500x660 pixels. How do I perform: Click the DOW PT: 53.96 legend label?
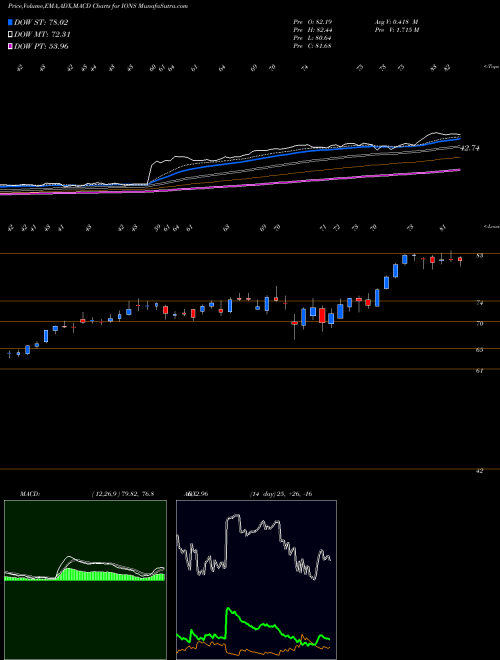point(41,46)
